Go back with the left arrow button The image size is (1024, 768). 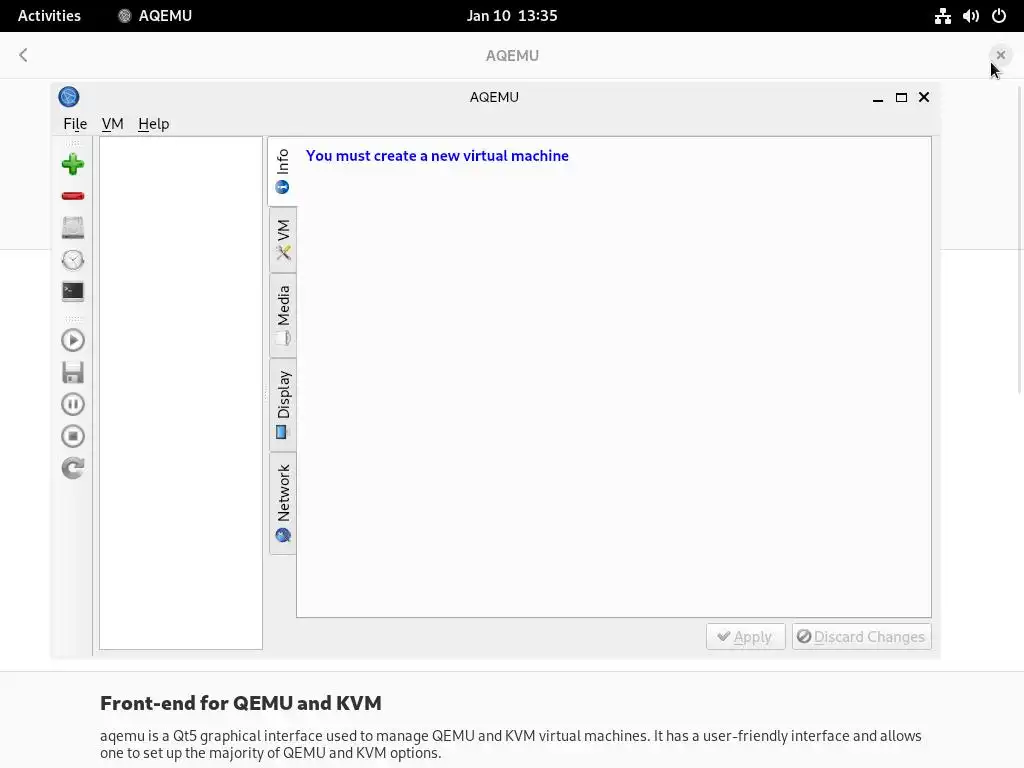click(x=24, y=55)
